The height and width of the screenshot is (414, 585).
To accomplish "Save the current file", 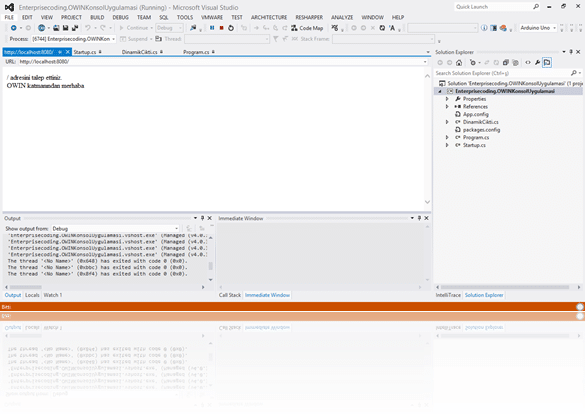I will click(66, 28).
